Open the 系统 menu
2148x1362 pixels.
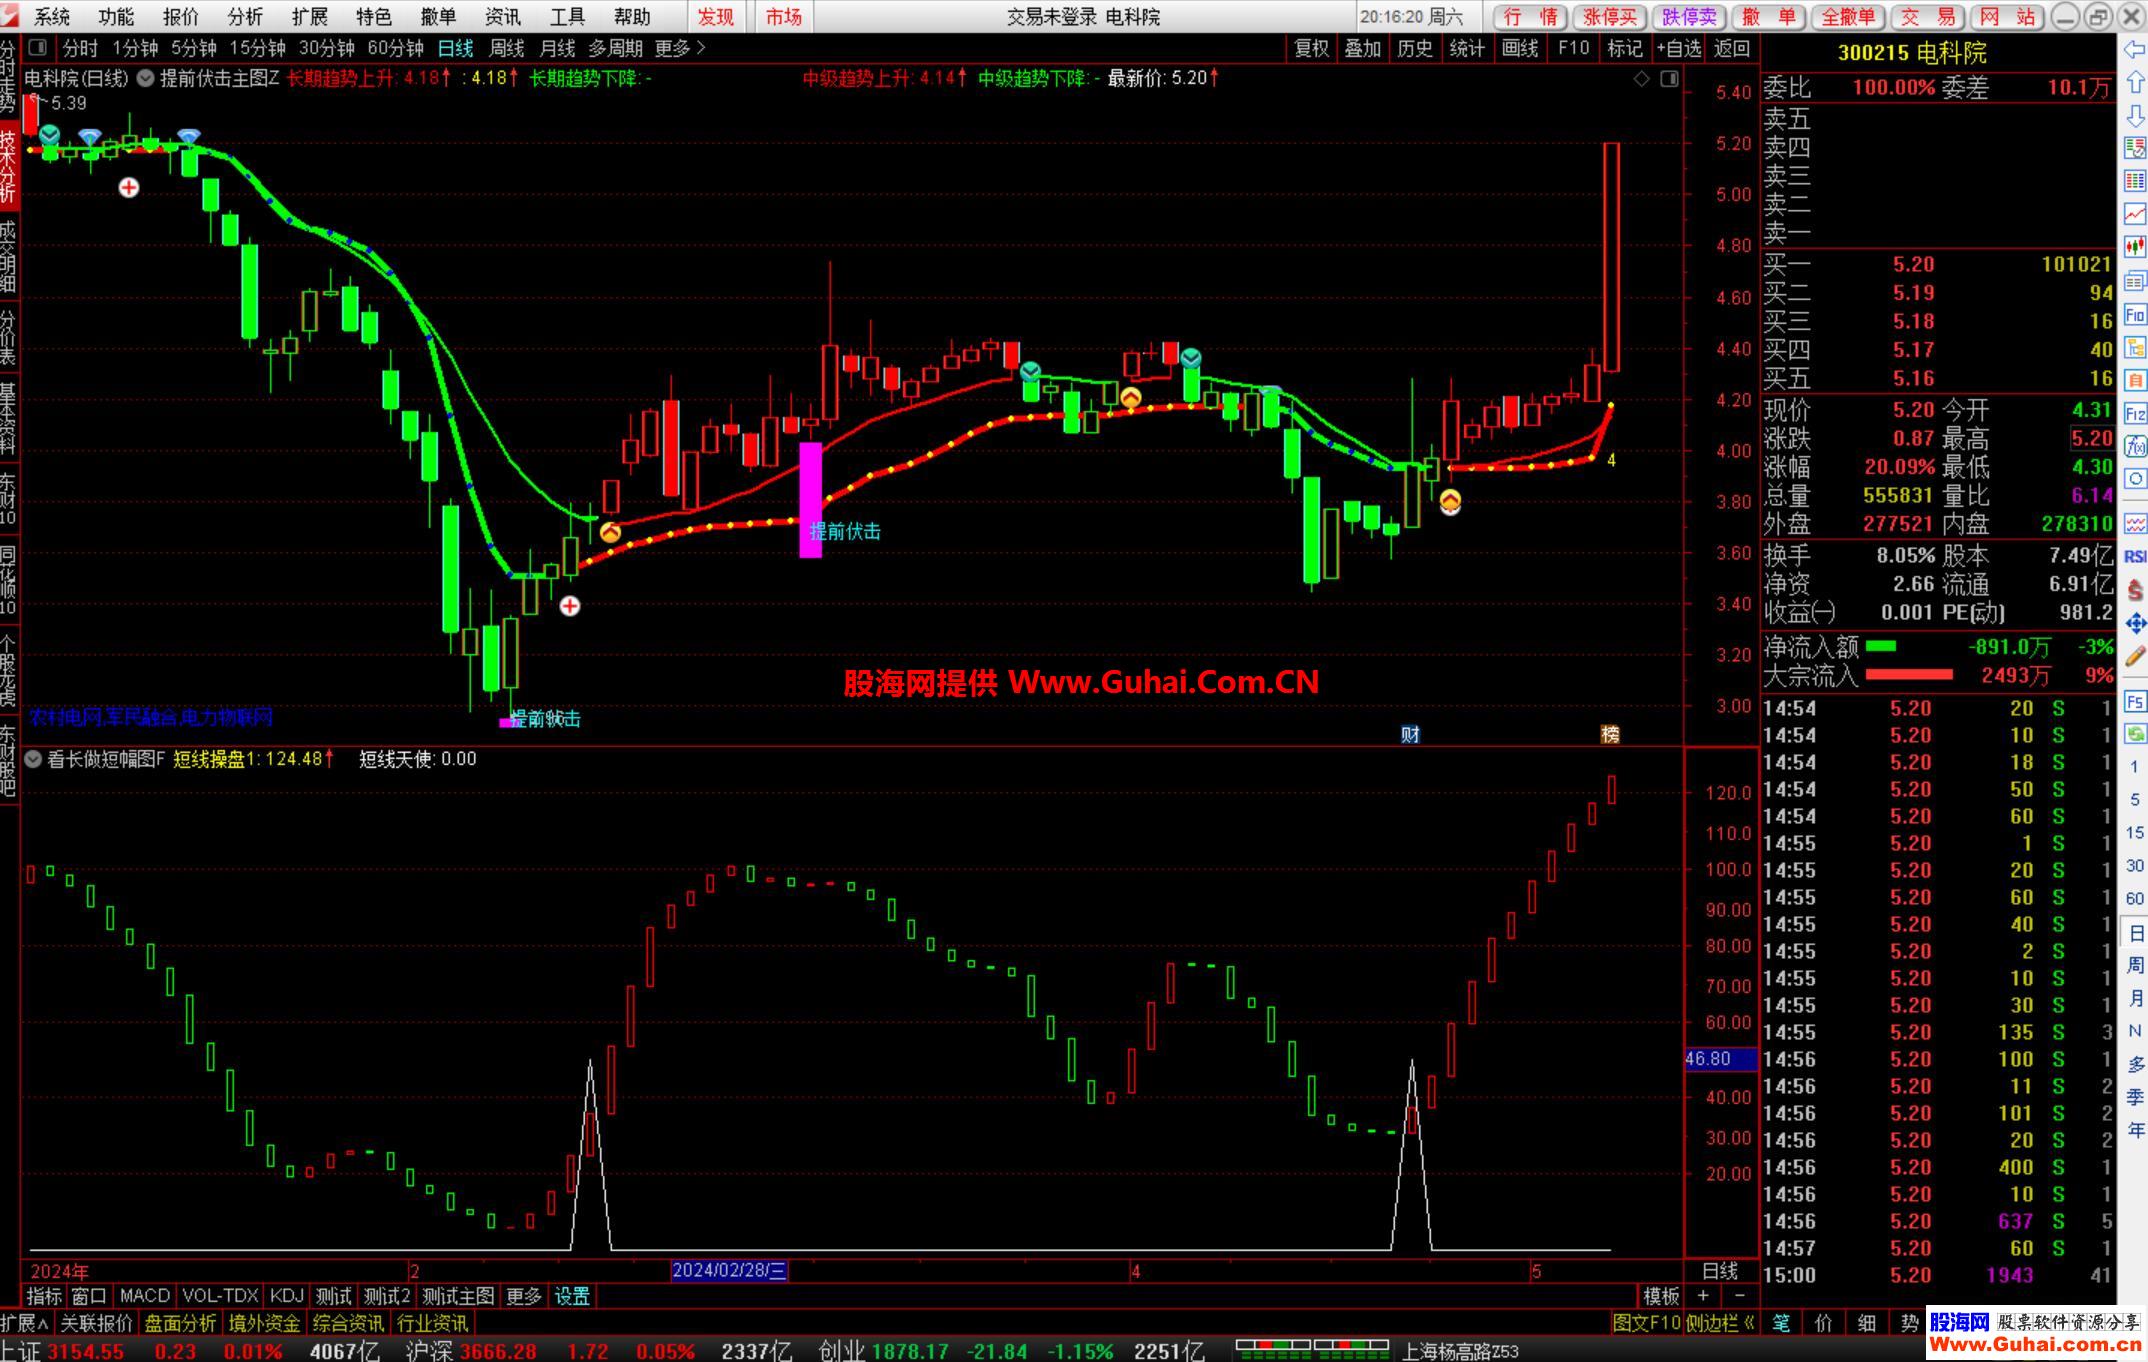coord(52,17)
